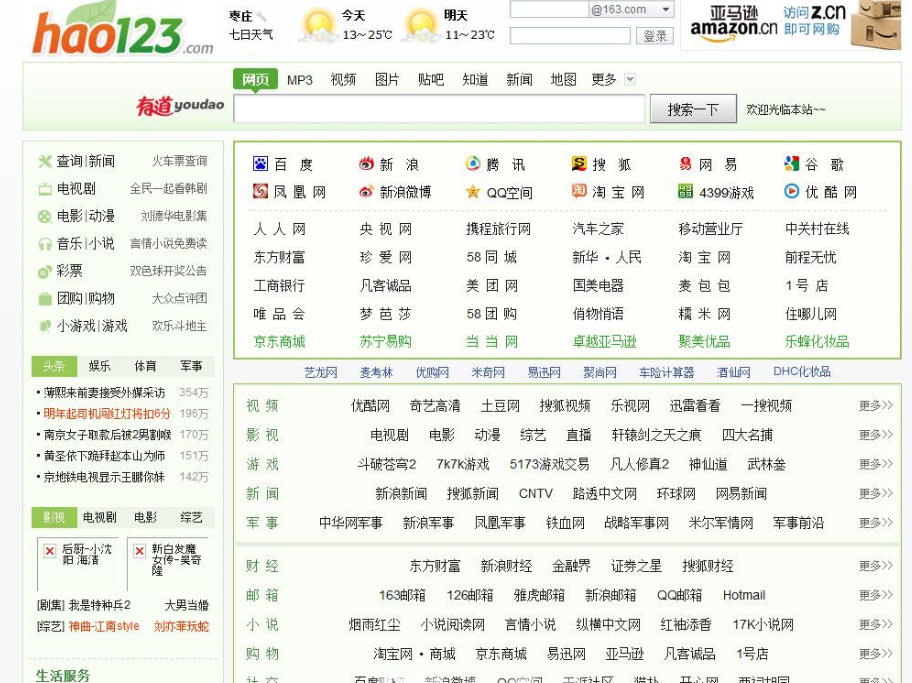The height and width of the screenshot is (683, 912).
Task: Click the 登录 login button
Action: (655, 36)
